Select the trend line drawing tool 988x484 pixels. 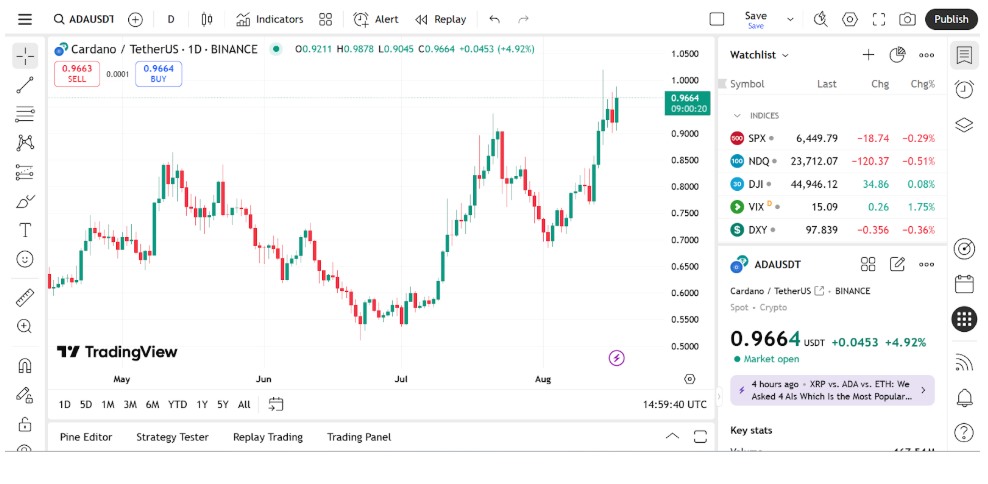point(25,85)
